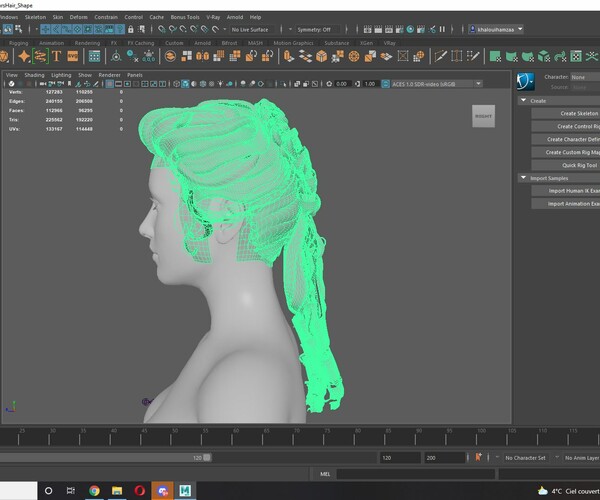This screenshot has height=500, width=600.
Task: Collapse the Create section
Action: pos(523,101)
